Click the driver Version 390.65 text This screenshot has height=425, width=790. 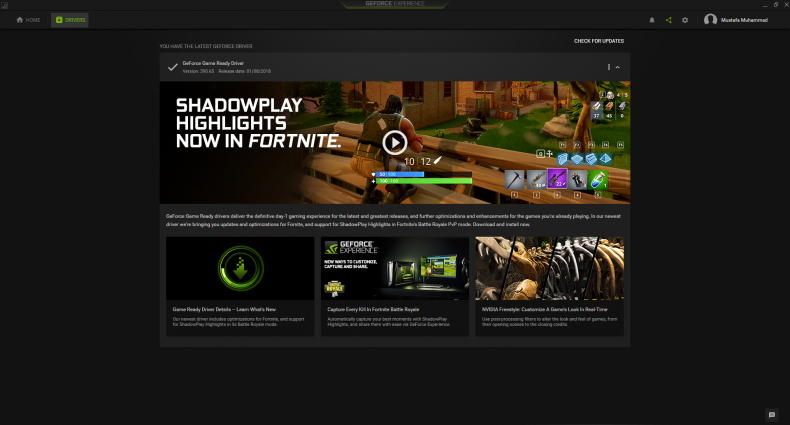pyautogui.click(x=198, y=71)
